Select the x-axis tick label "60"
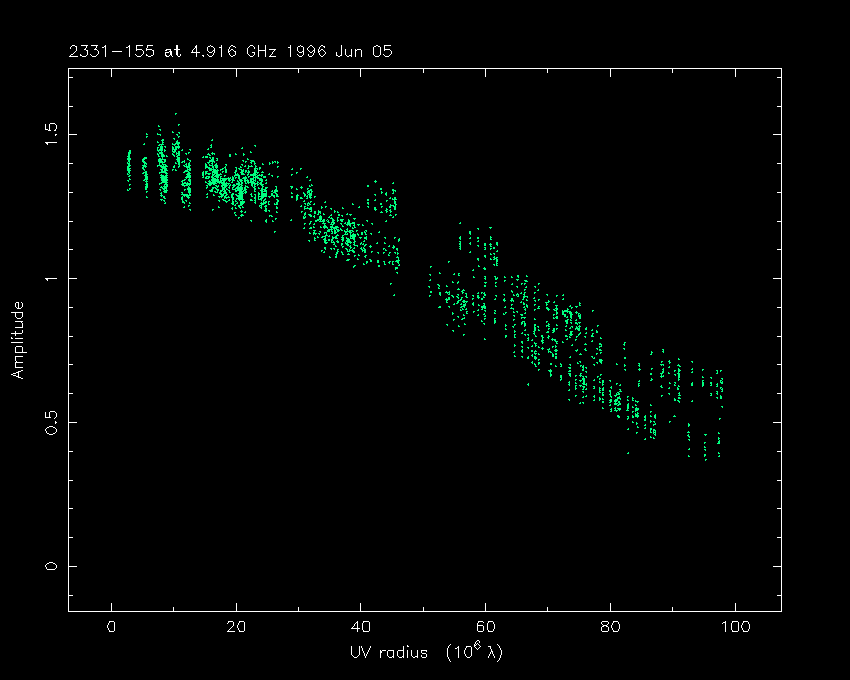The image size is (850, 680). (485, 628)
